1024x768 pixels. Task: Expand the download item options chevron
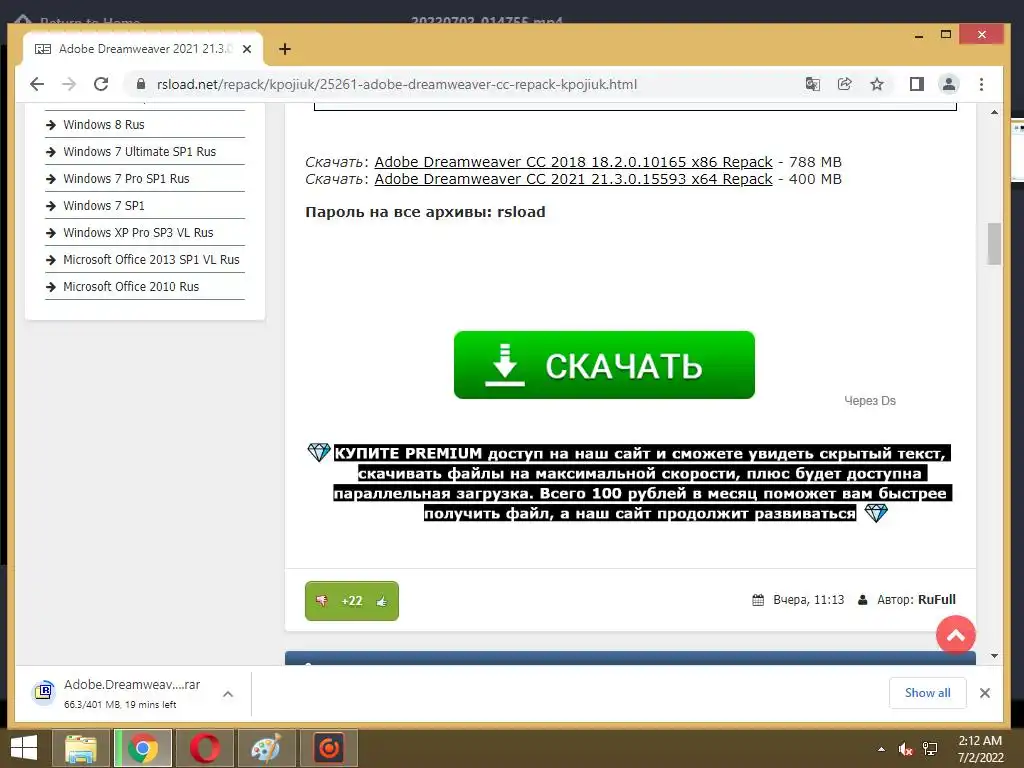point(228,694)
